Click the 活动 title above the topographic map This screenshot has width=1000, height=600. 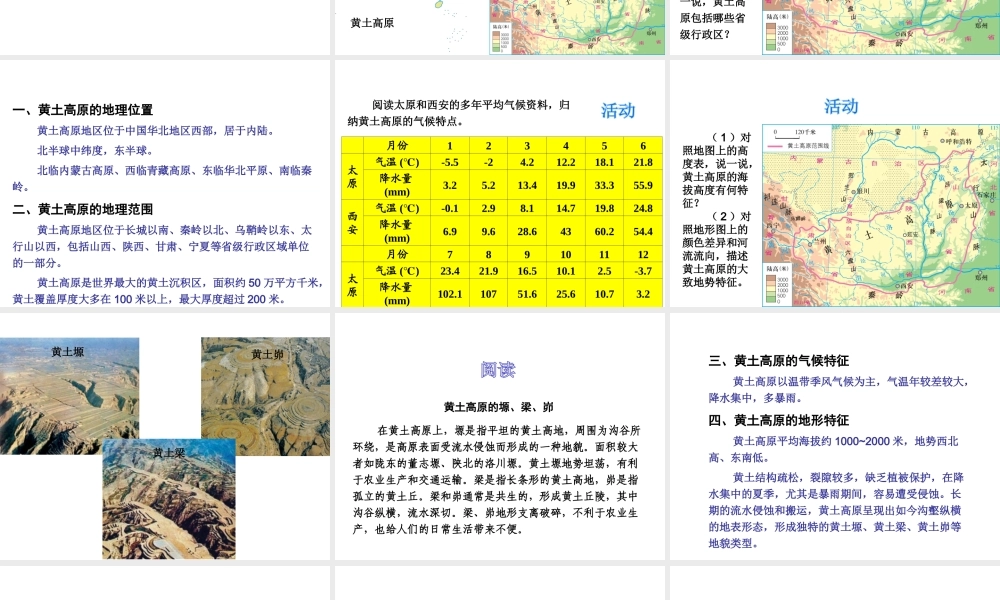tap(841, 106)
